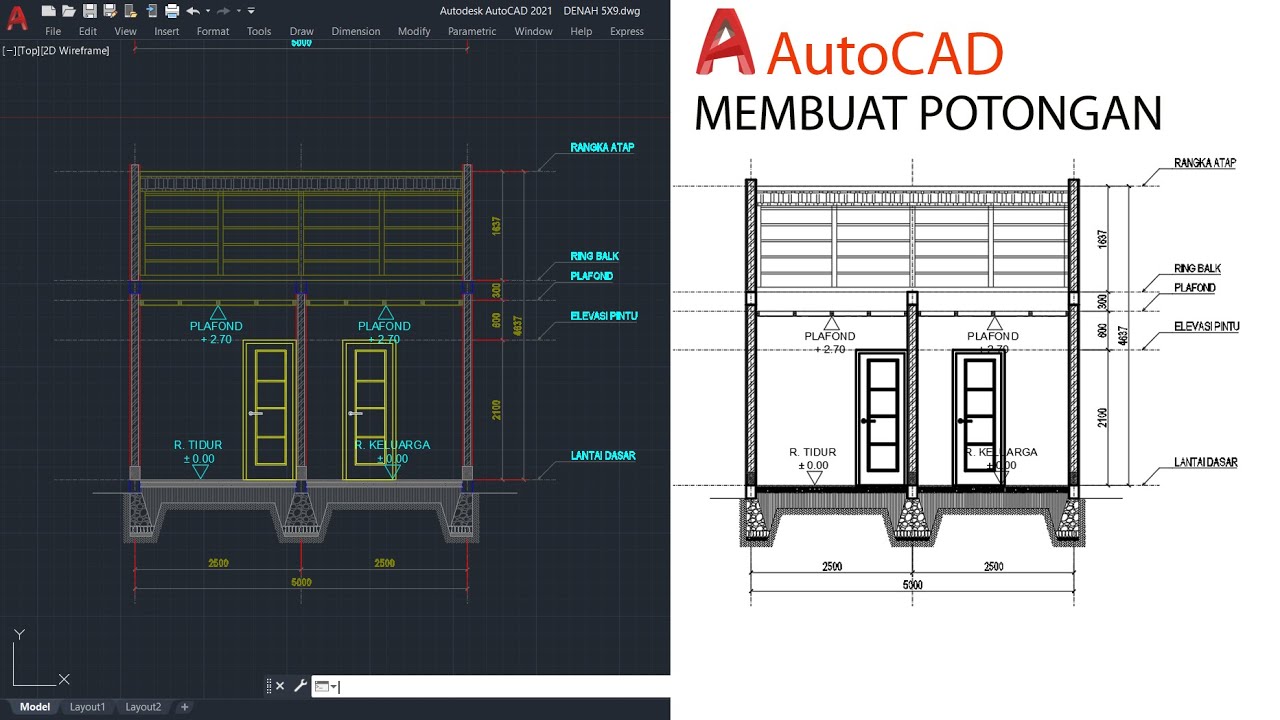Expand the Redo history dropdown arrow
This screenshot has width=1280, height=720.
tap(239, 11)
